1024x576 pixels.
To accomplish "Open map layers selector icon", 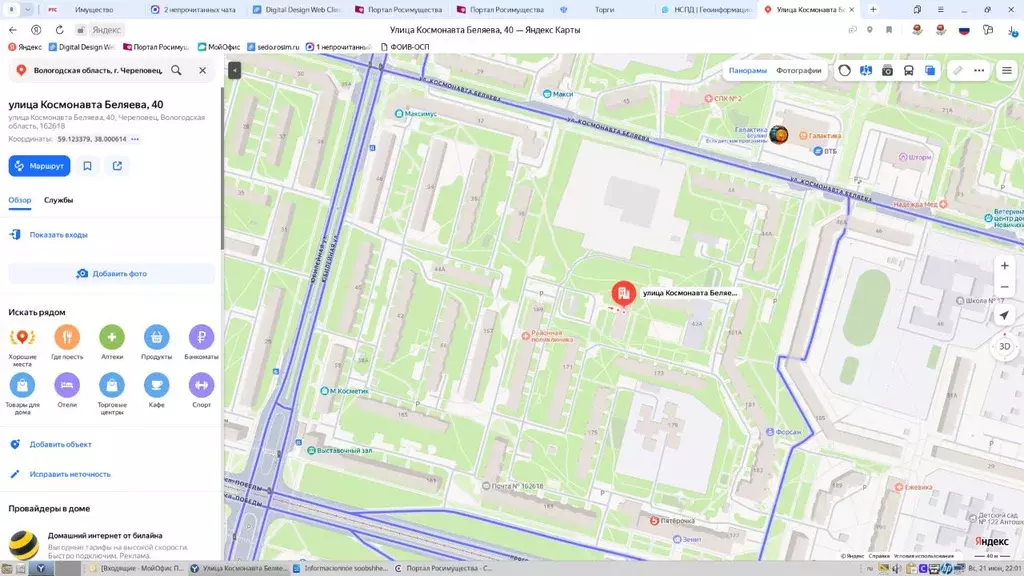I will tap(930, 71).
